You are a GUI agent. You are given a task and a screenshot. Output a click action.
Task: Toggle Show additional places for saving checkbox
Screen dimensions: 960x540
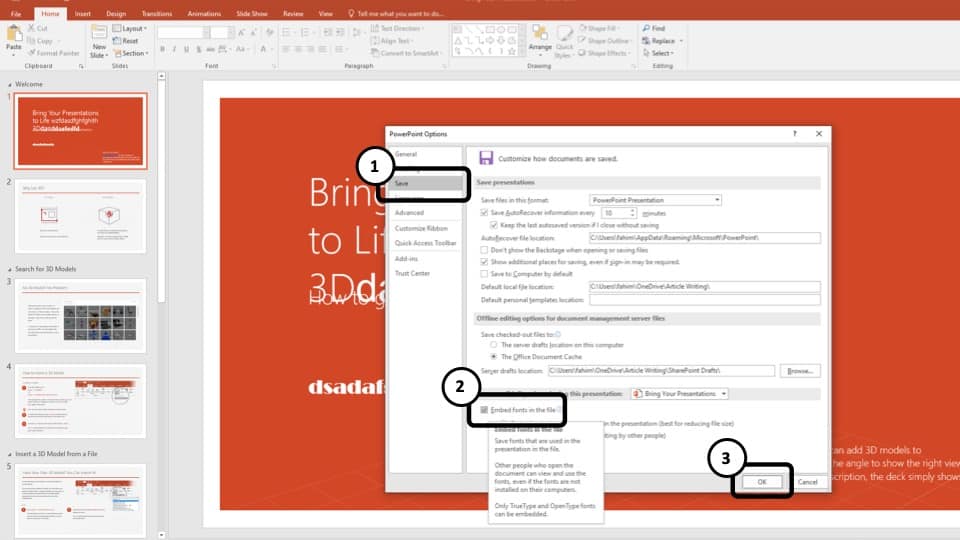pos(484,262)
